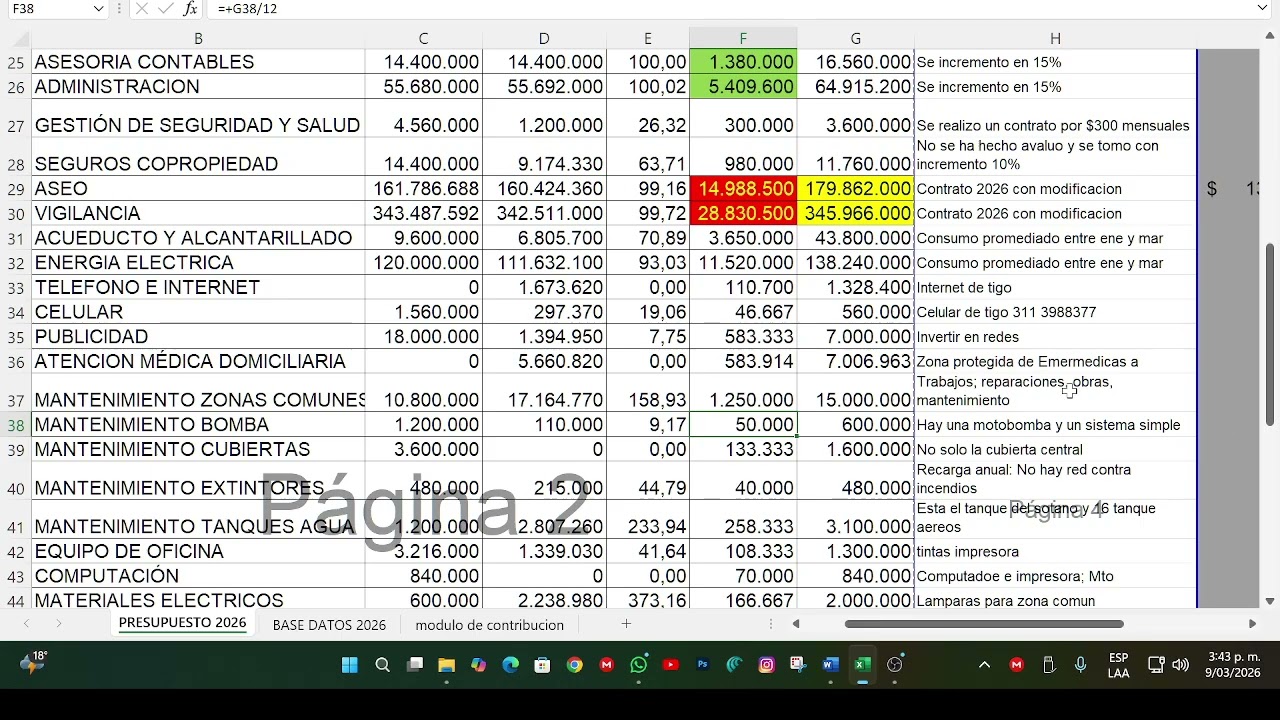Open the clock showing 3:43 p. m.
1280x720 pixels.
coord(1233,665)
